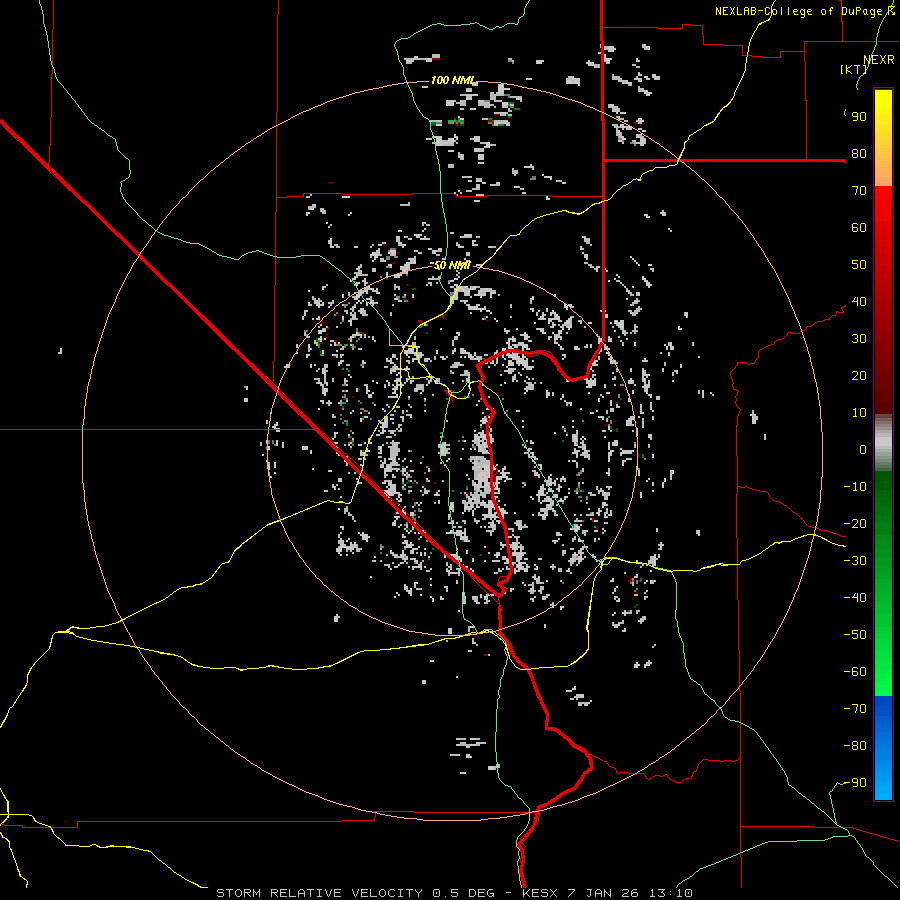Click the 13:10 timestamp in the caption
The height and width of the screenshot is (900, 900).
(670, 893)
